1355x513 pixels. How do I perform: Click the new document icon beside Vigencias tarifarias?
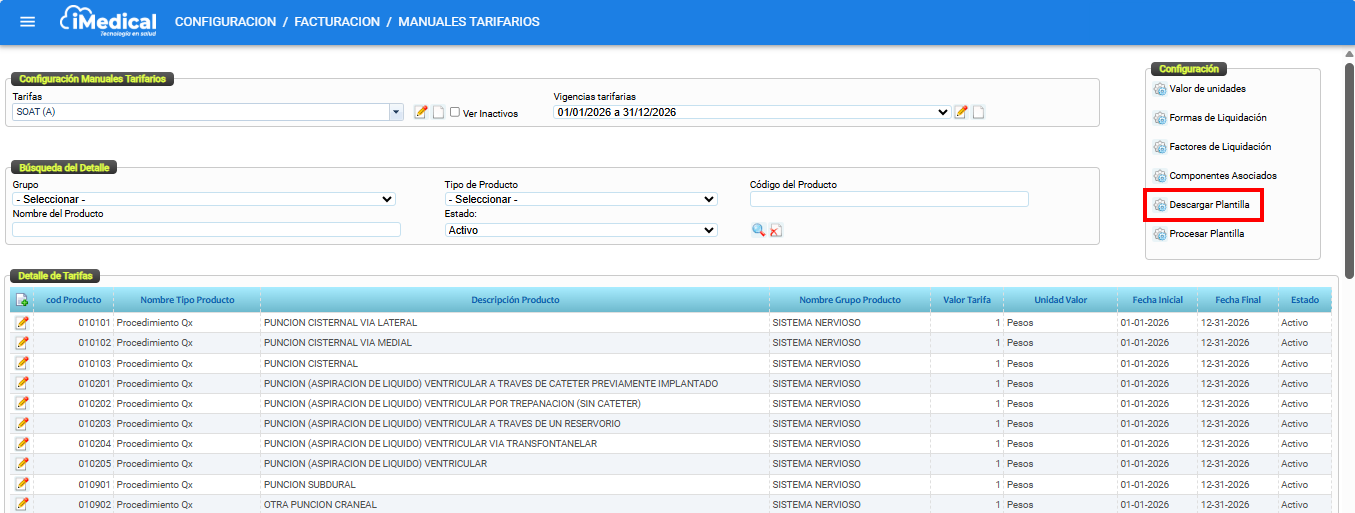point(978,112)
